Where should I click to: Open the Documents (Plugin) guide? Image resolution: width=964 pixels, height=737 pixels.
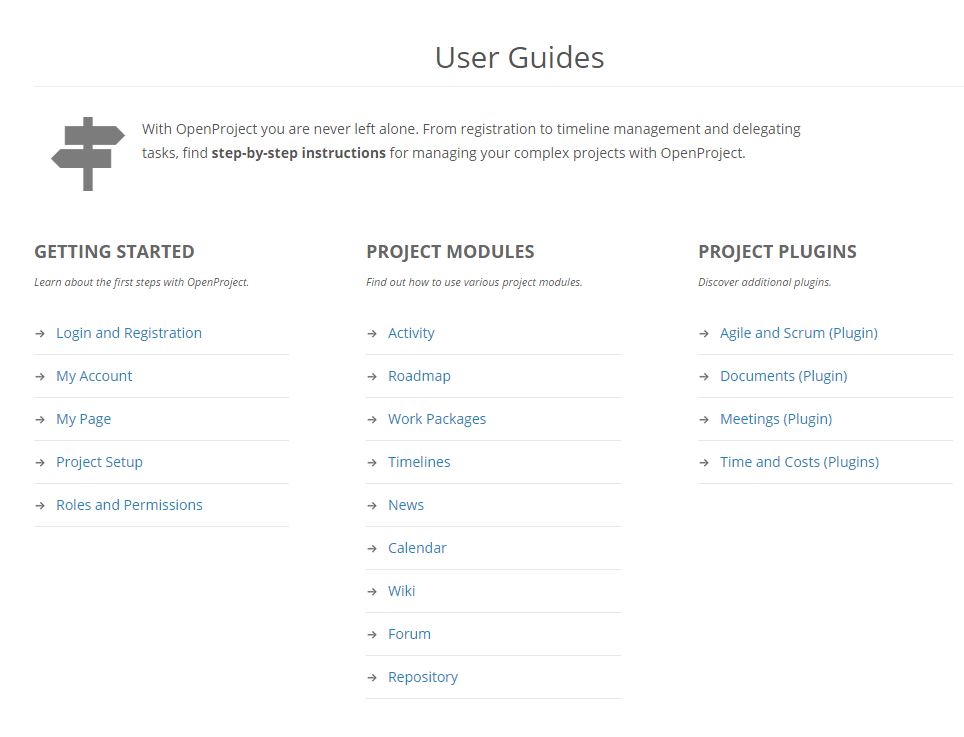(x=784, y=375)
